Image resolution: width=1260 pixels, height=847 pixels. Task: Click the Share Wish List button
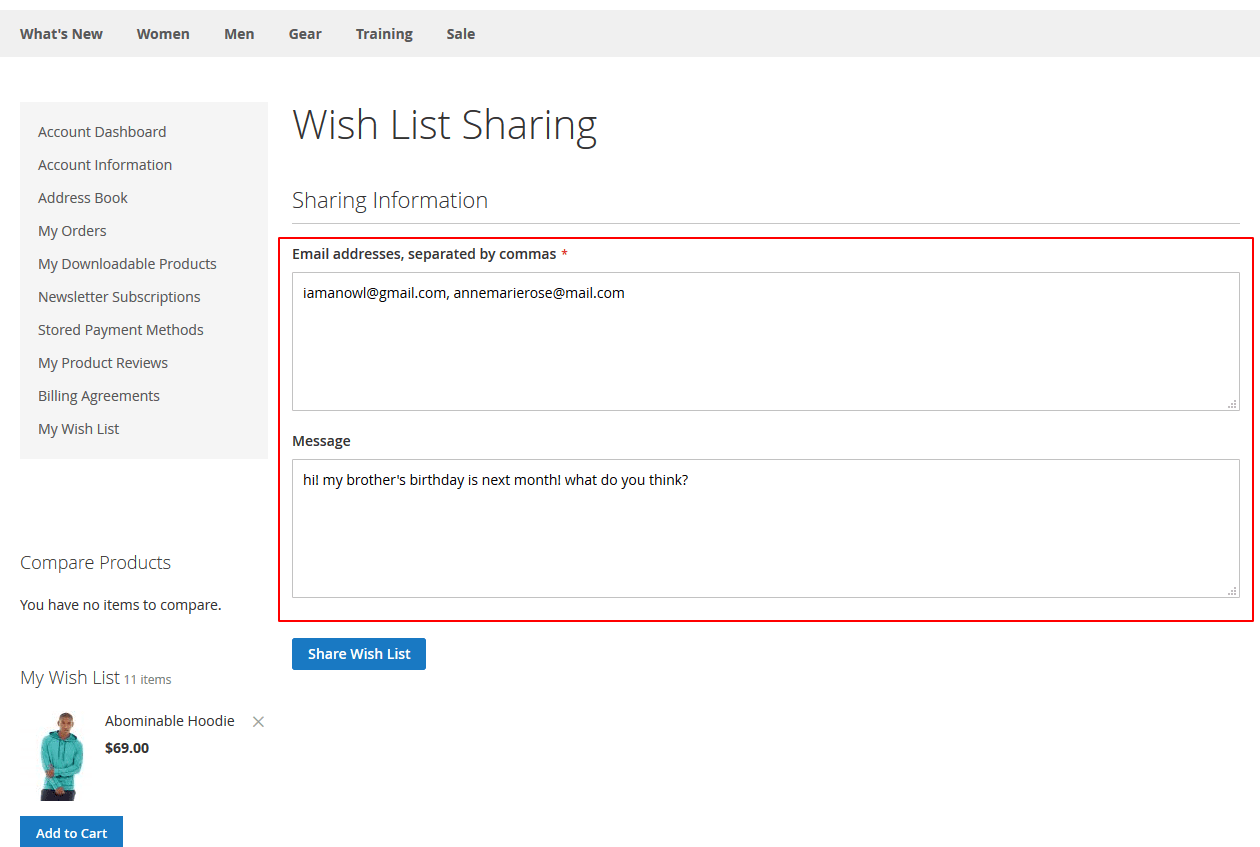(358, 653)
